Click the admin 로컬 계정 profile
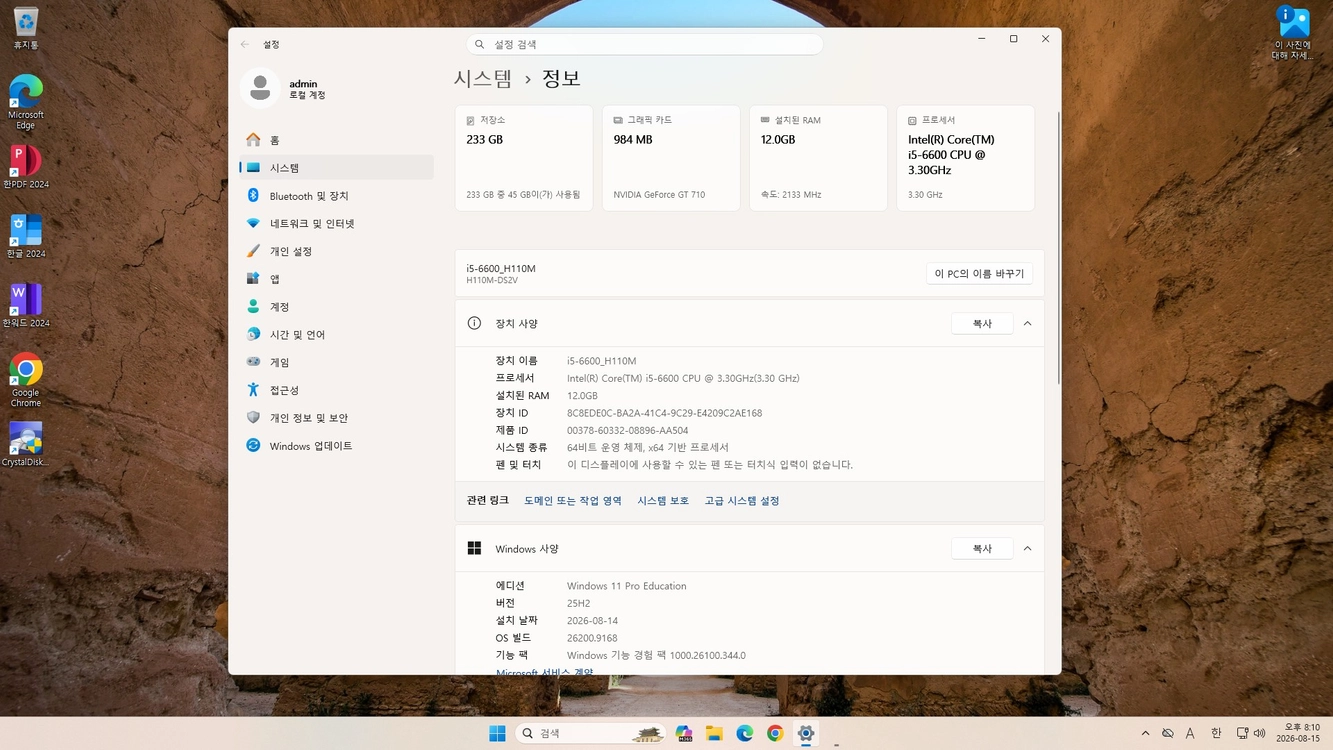1333x750 pixels. pyautogui.click(x=284, y=89)
